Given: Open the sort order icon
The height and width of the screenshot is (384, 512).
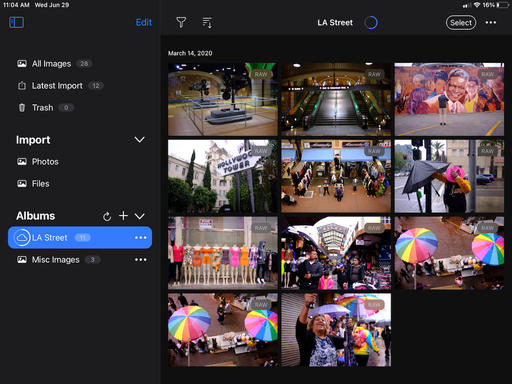Looking at the screenshot, I should point(207,23).
